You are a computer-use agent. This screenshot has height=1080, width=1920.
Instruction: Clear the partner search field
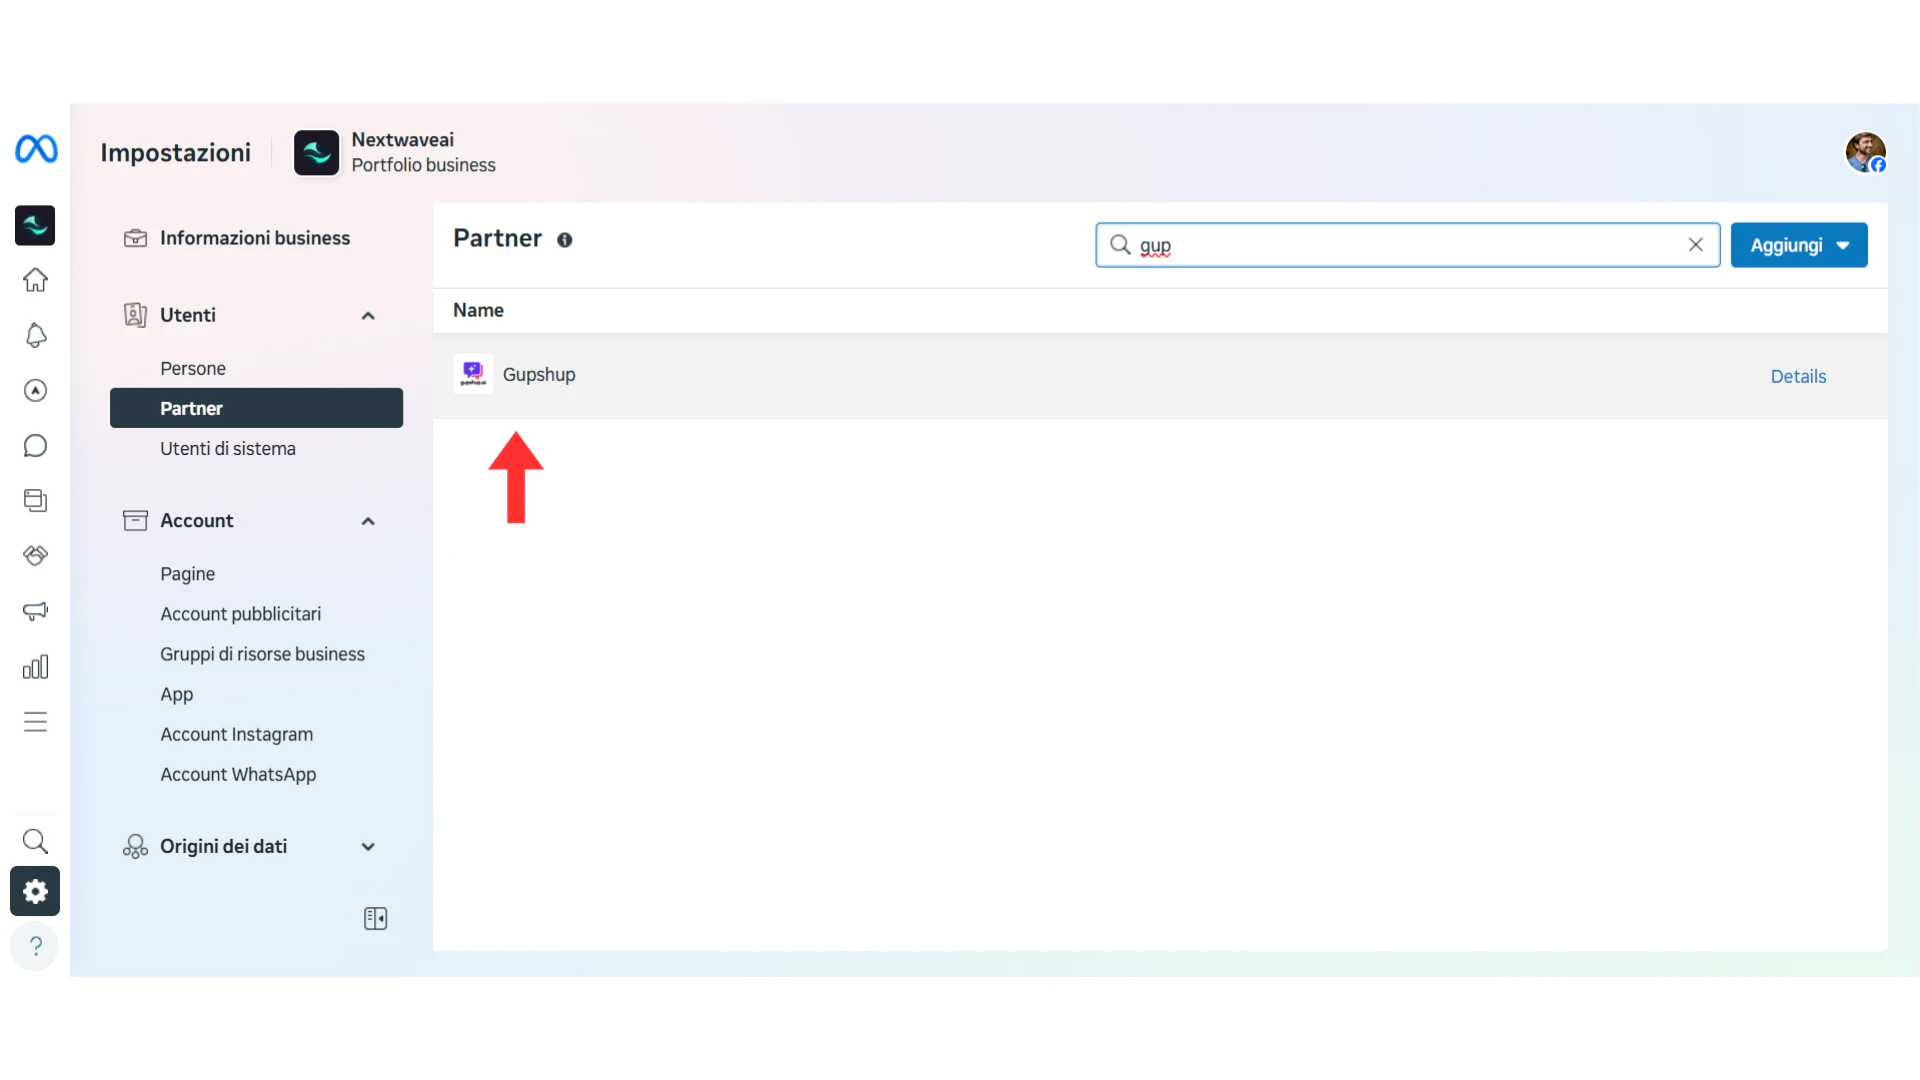pos(1695,245)
